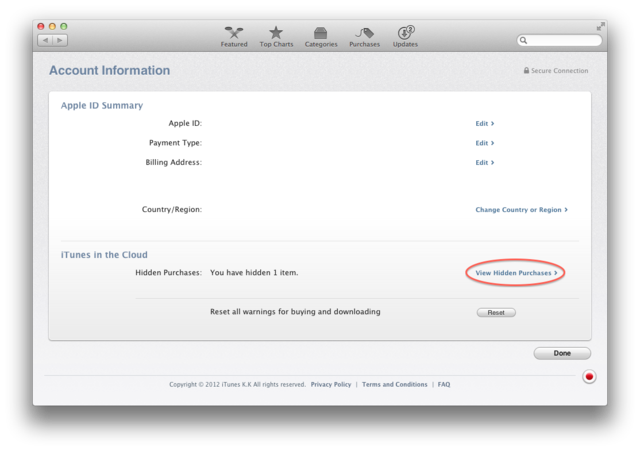The height and width of the screenshot is (451, 640).
Task: Edit the Apple ID
Action: 484,123
